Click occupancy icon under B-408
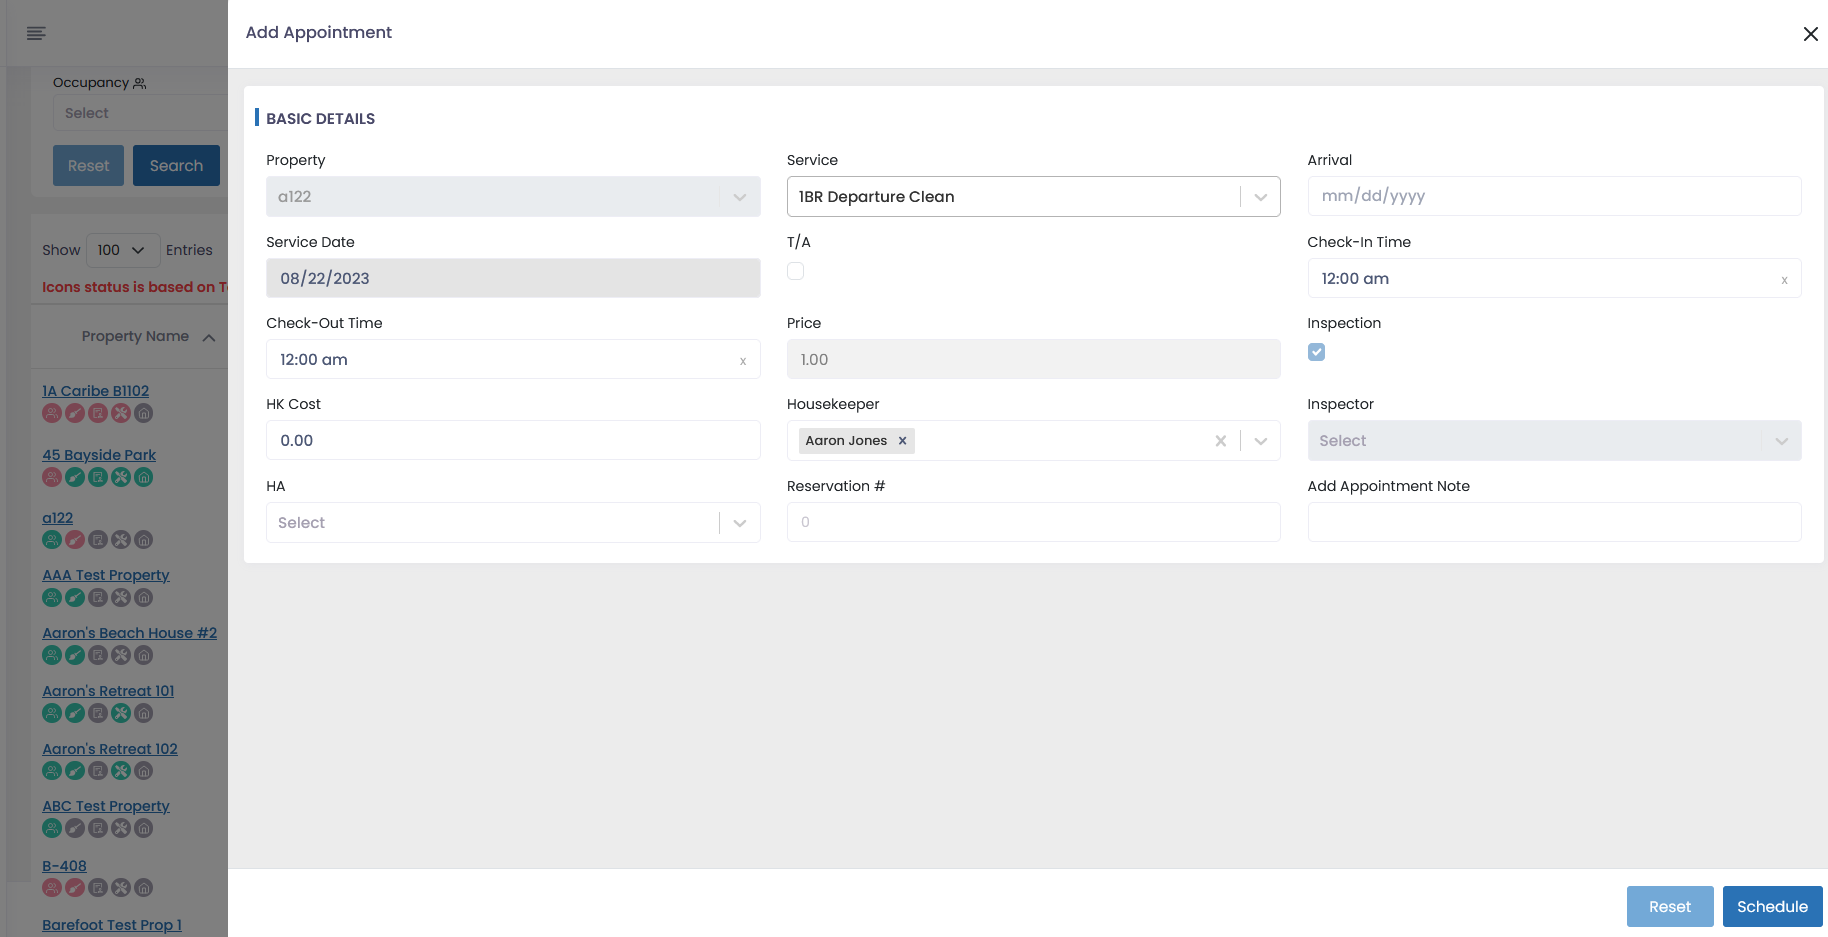 tap(52, 888)
